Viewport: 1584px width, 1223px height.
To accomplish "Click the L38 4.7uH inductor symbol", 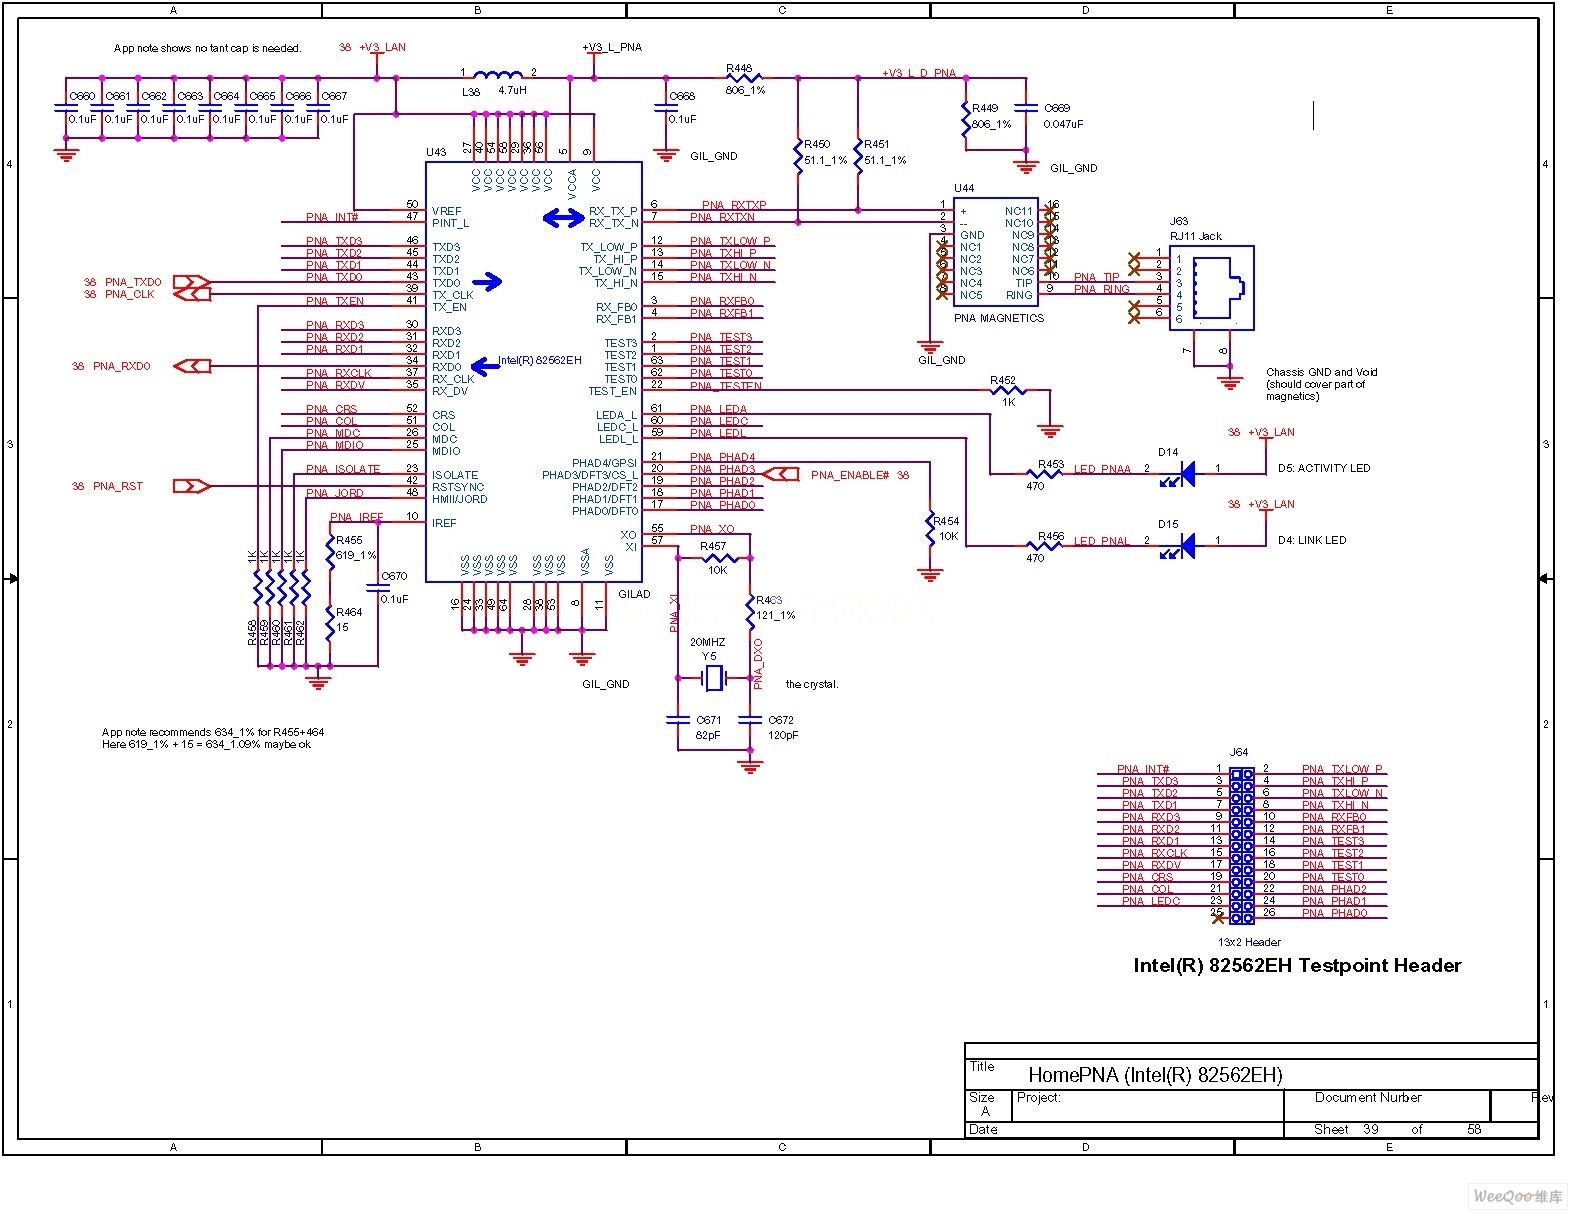I will [497, 75].
